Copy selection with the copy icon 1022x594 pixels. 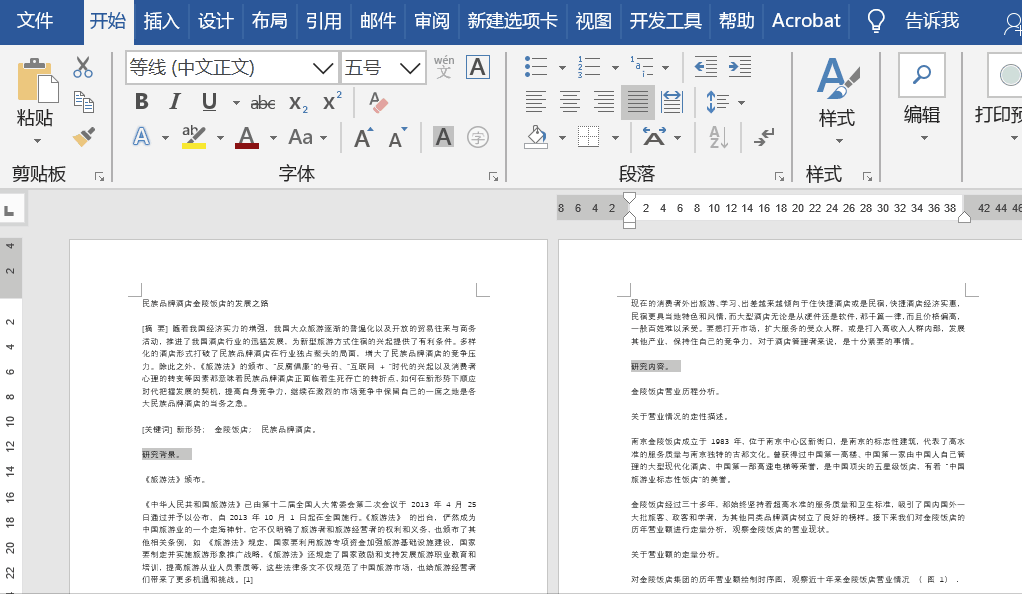pos(83,102)
